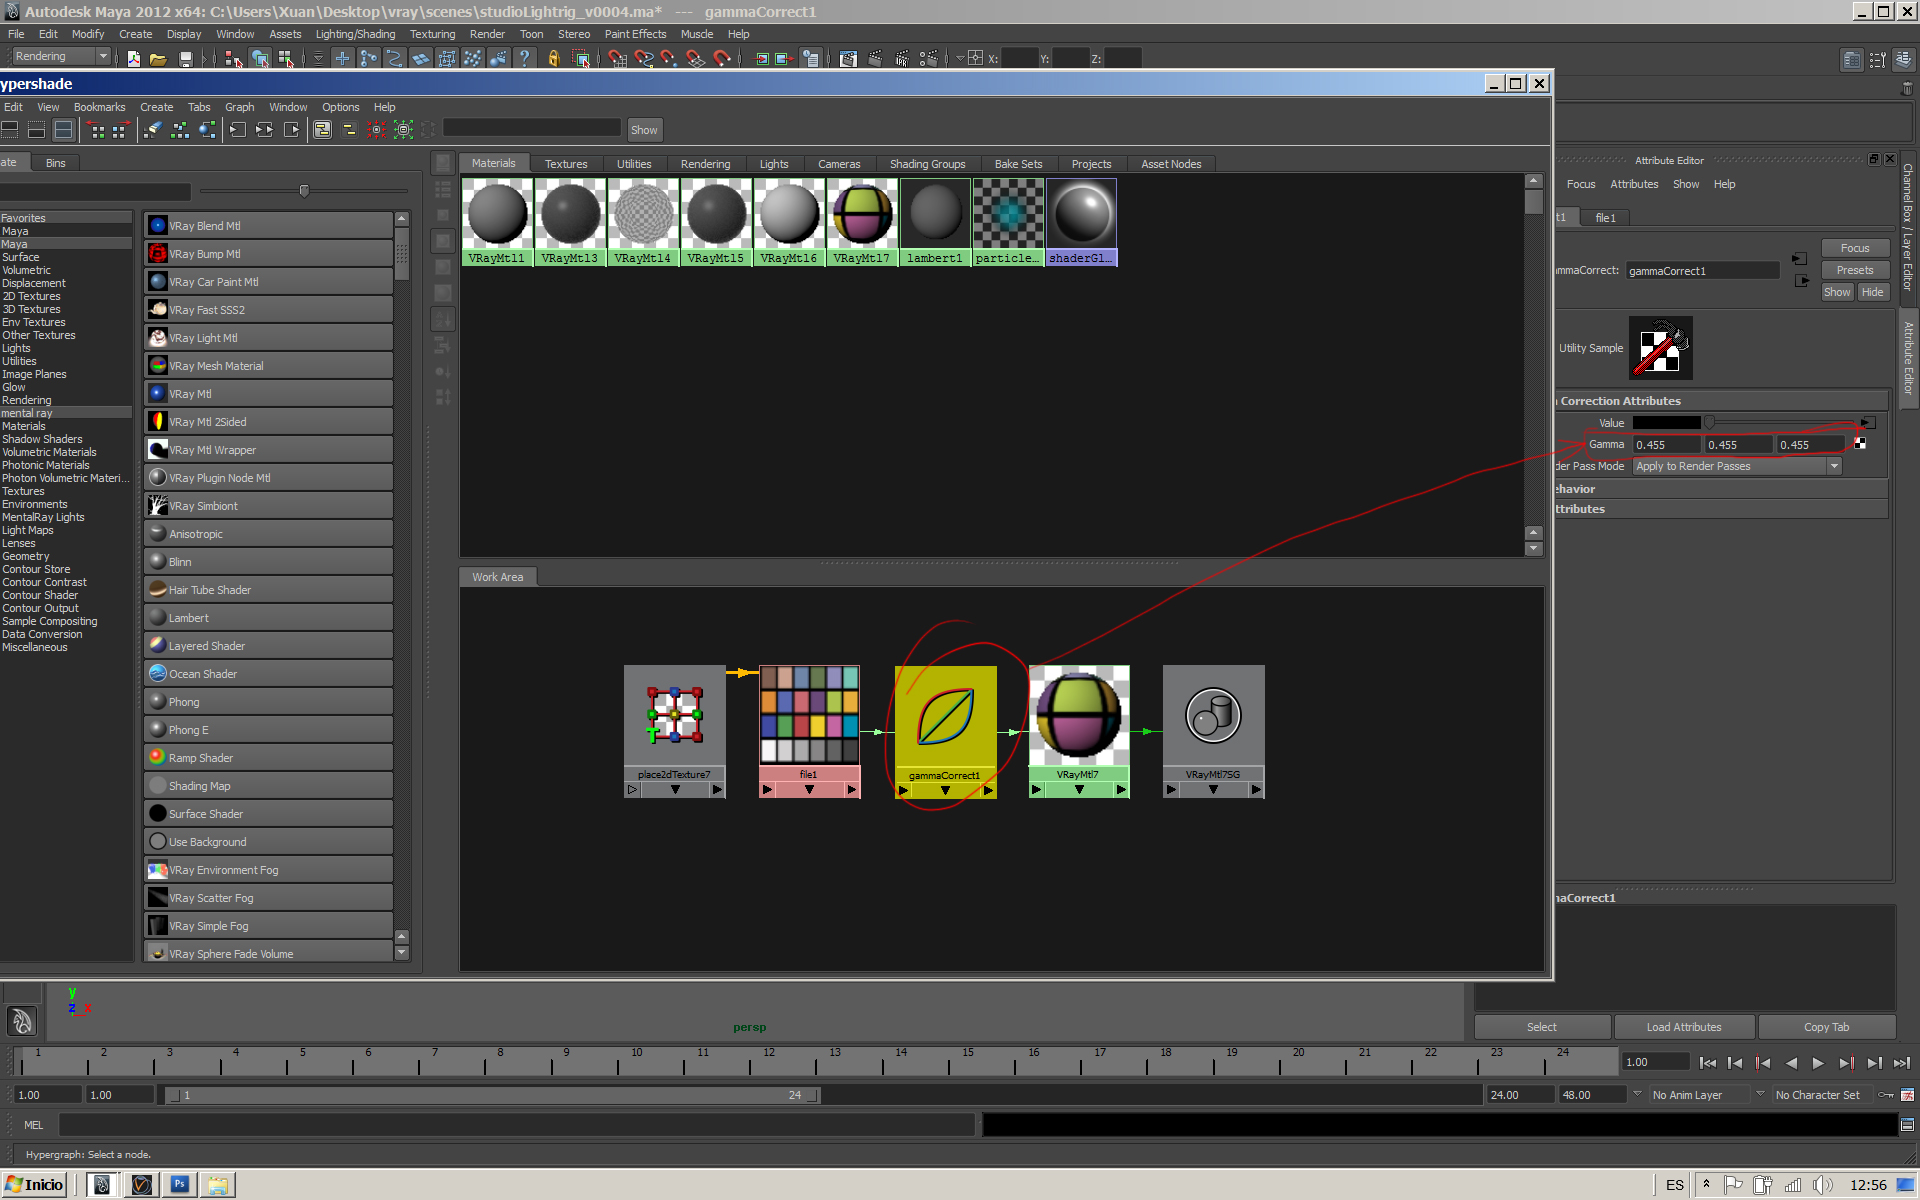The height and width of the screenshot is (1200, 1920).
Task: Open the Graph menu in Hypershade
Action: (239, 107)
